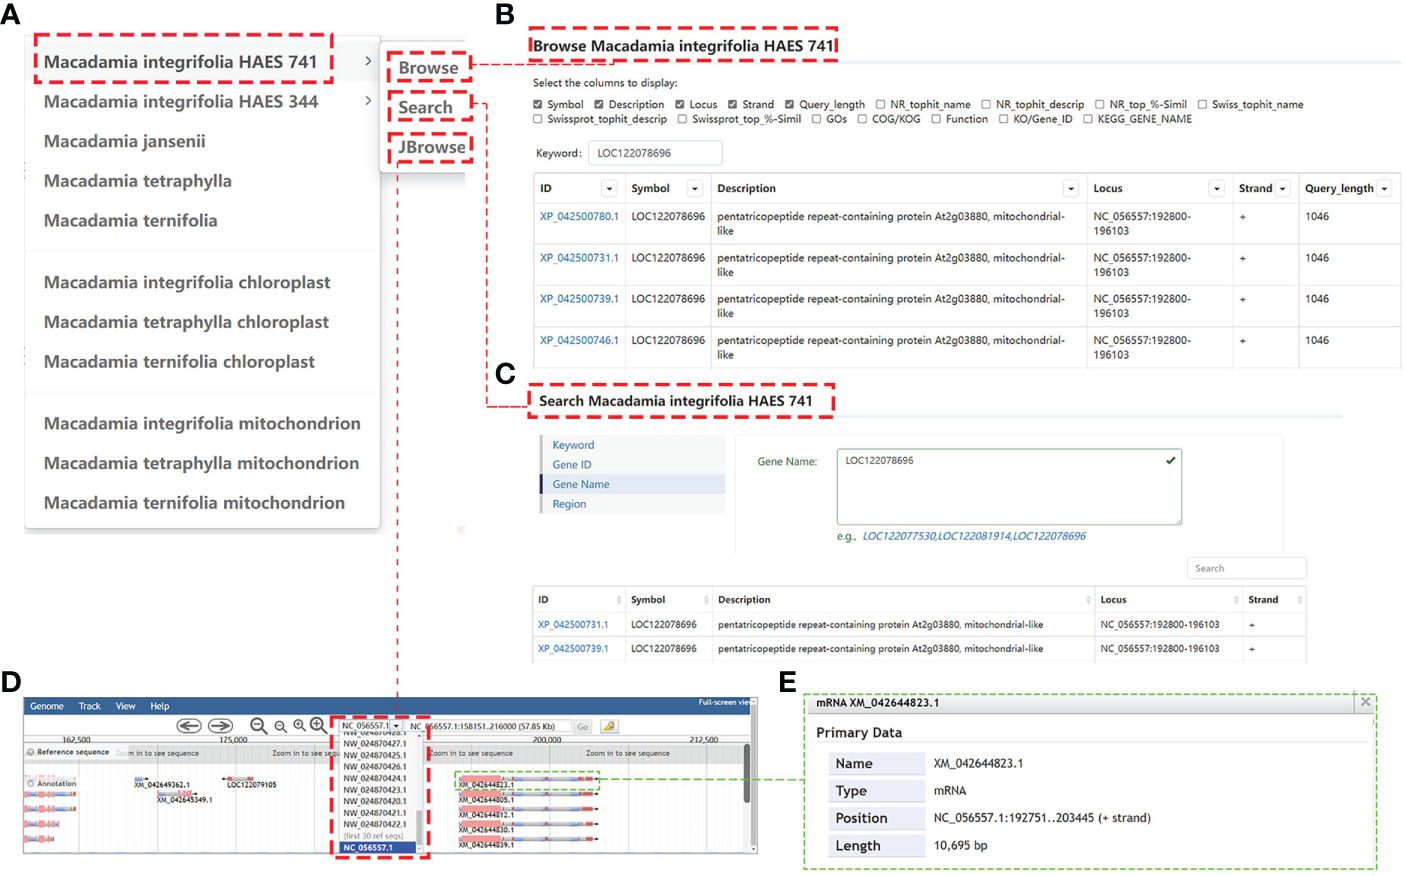Open the ID column header dropdown
Screen dimensions: 1406x876
608,189
